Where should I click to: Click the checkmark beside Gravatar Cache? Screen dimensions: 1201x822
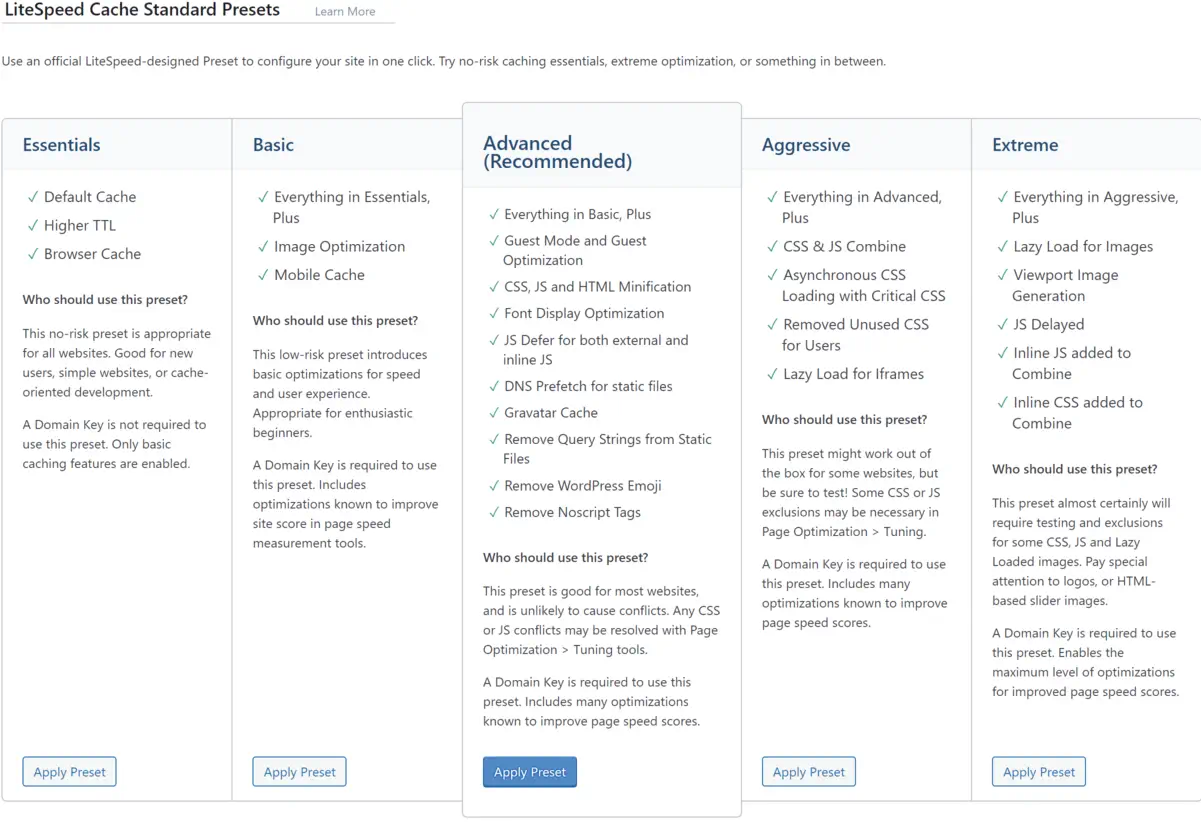494,413
